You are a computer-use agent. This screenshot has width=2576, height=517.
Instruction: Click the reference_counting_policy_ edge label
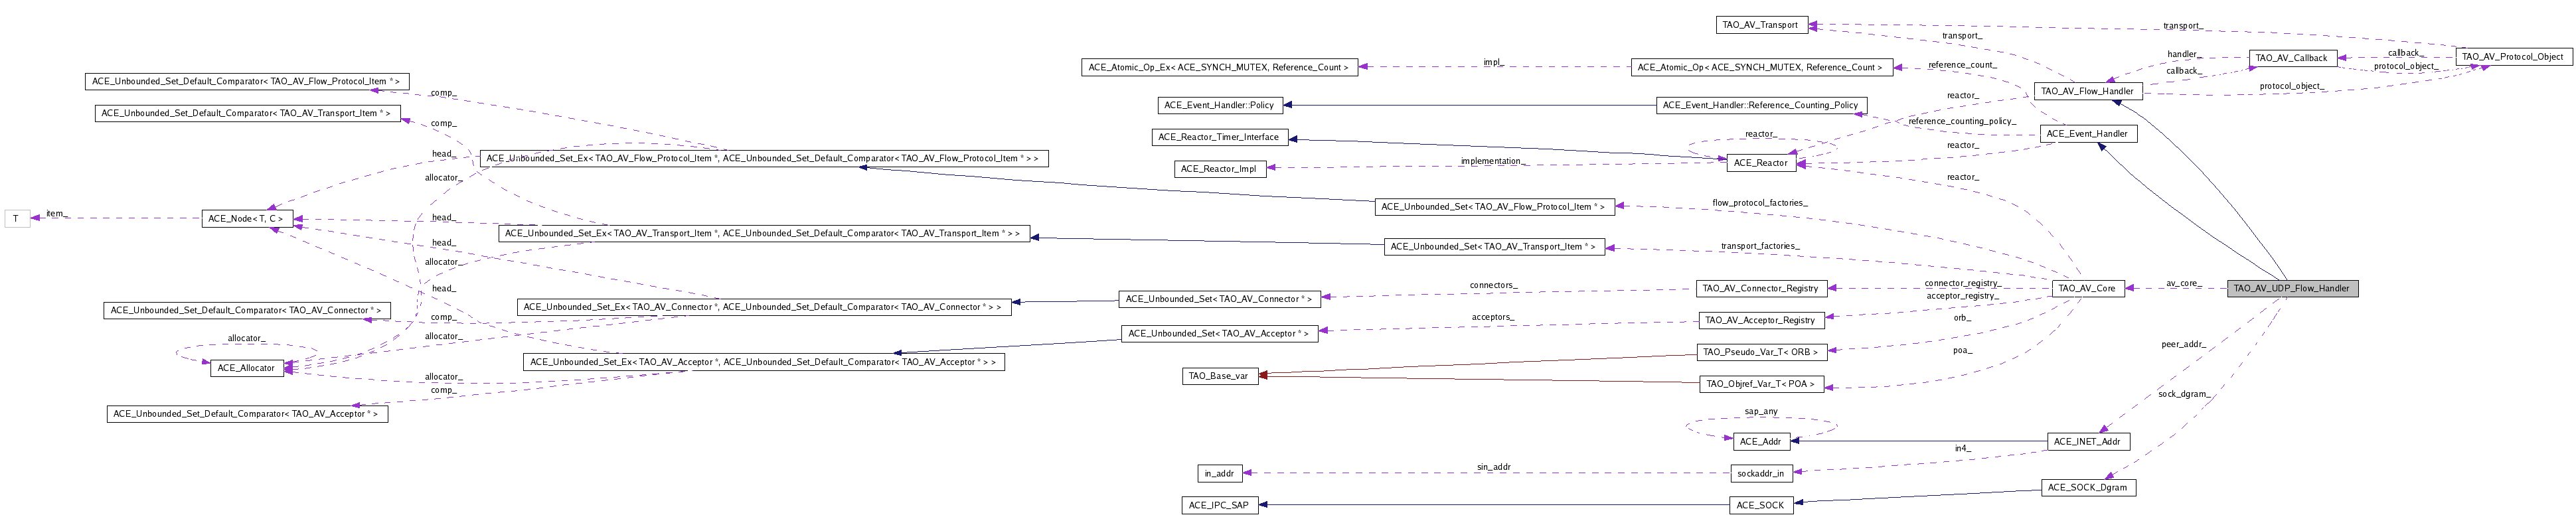click(x=1961, y=122)
